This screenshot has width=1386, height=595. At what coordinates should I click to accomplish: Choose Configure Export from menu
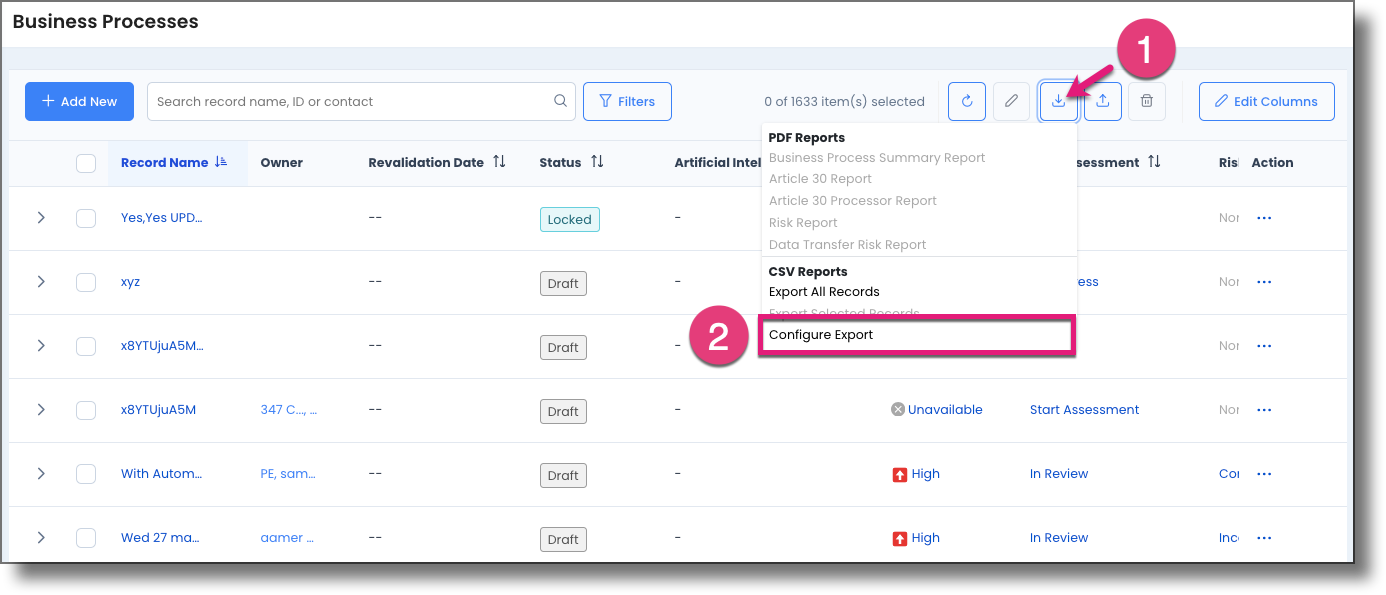point(821,335)
